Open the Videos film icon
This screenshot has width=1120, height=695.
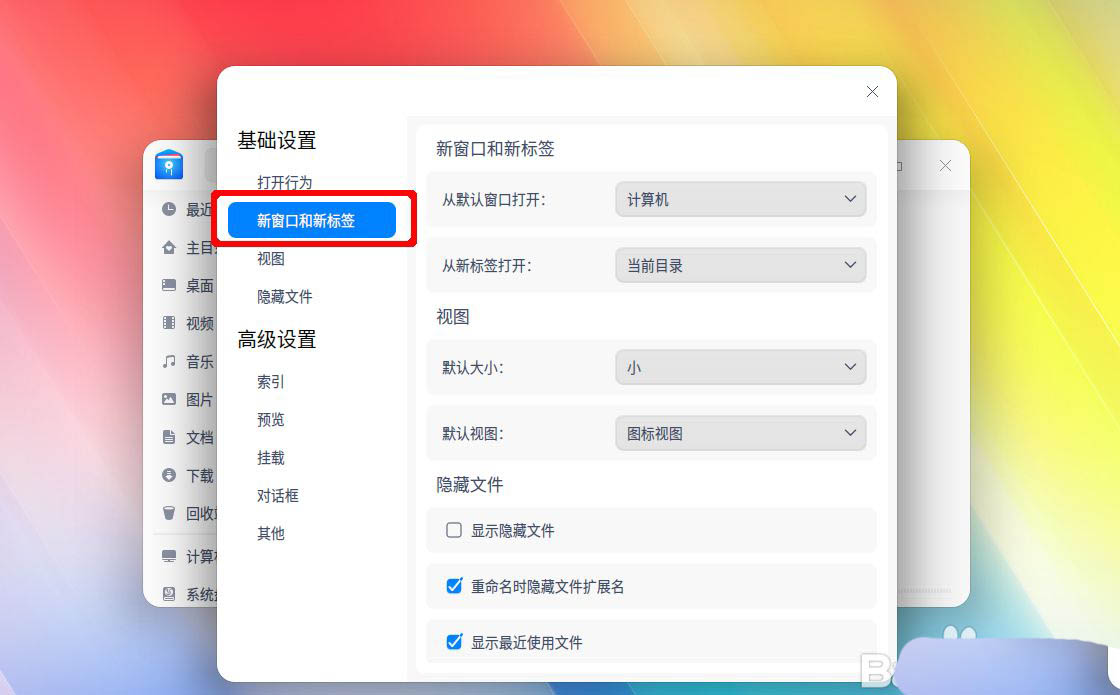[x=169, y=323]
